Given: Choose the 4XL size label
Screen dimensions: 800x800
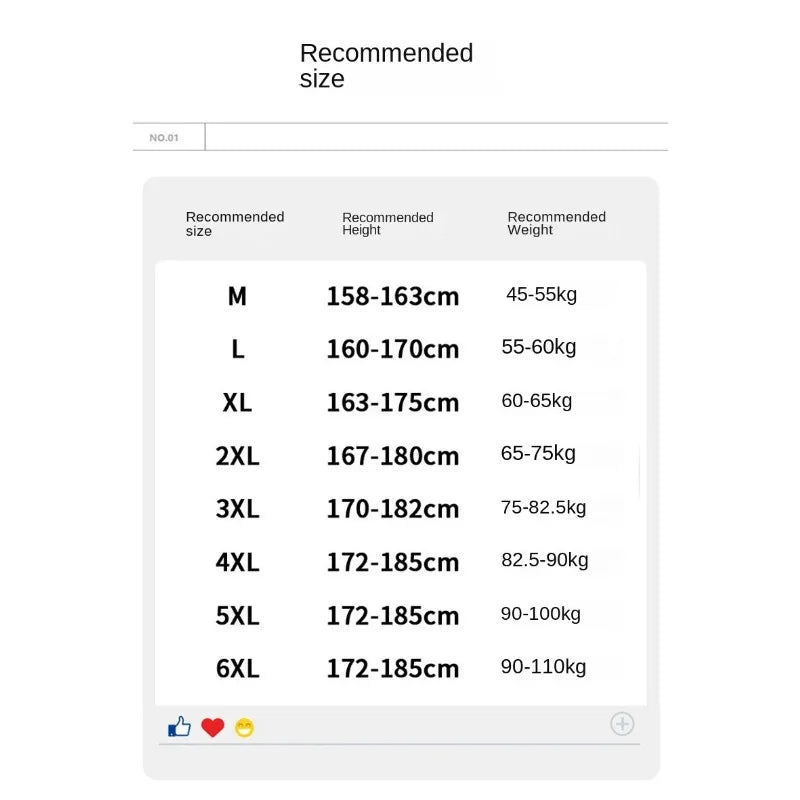Looking at the screenshot, I should (x=237, y=562).
